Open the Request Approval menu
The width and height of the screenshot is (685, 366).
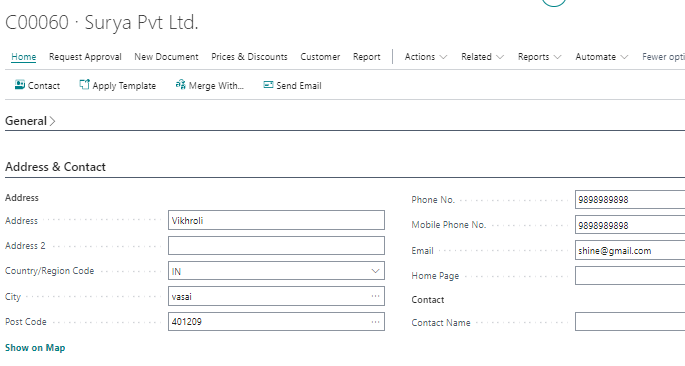(x=85, y=57)
